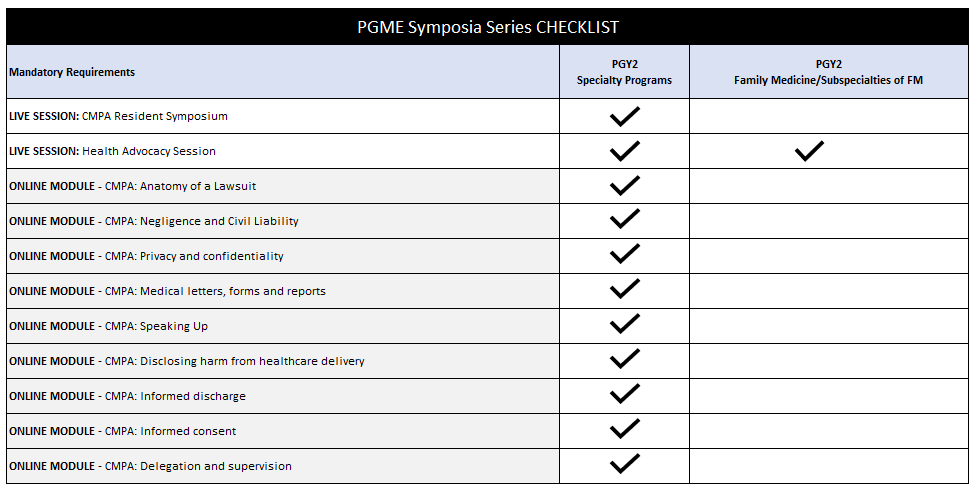
Task: Select the PGME Symposia Series CHECKLIST title
Action: coord(487,27)
